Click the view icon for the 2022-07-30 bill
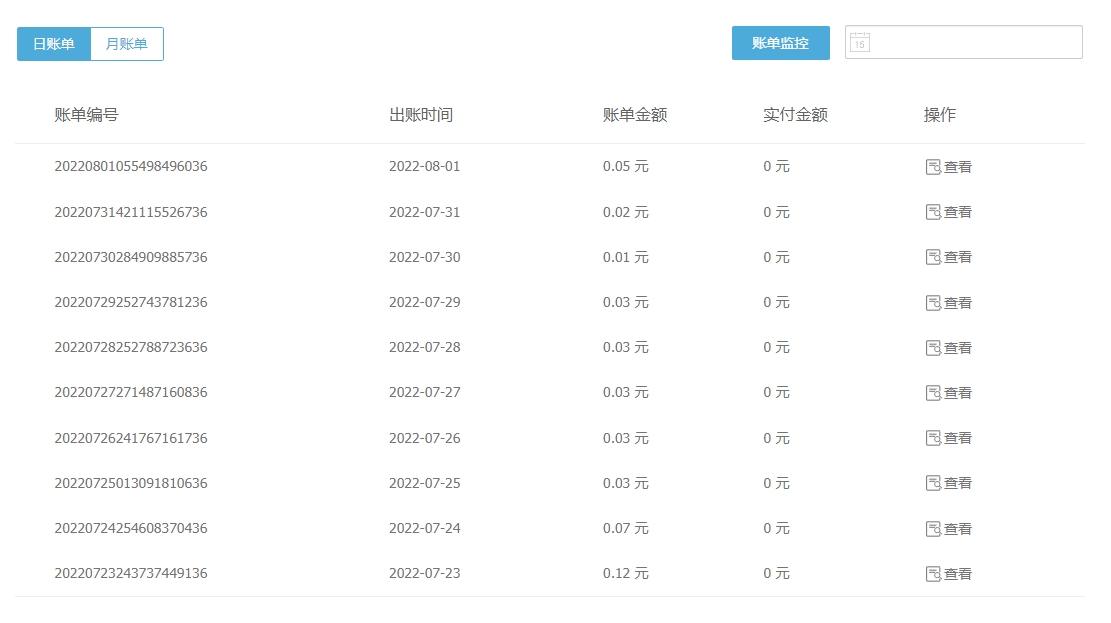The image size is (1111, 623). click(x=934, y=257)
